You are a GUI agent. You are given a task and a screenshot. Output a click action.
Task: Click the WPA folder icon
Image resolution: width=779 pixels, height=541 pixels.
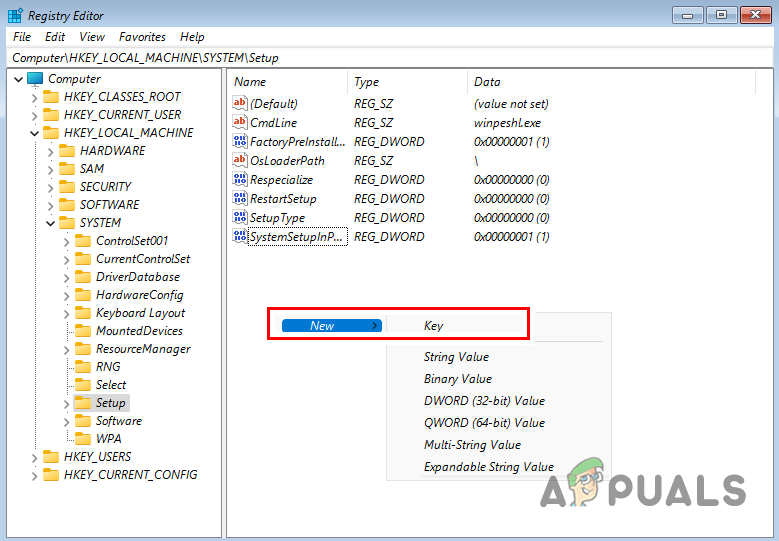(x=83, y=439)
